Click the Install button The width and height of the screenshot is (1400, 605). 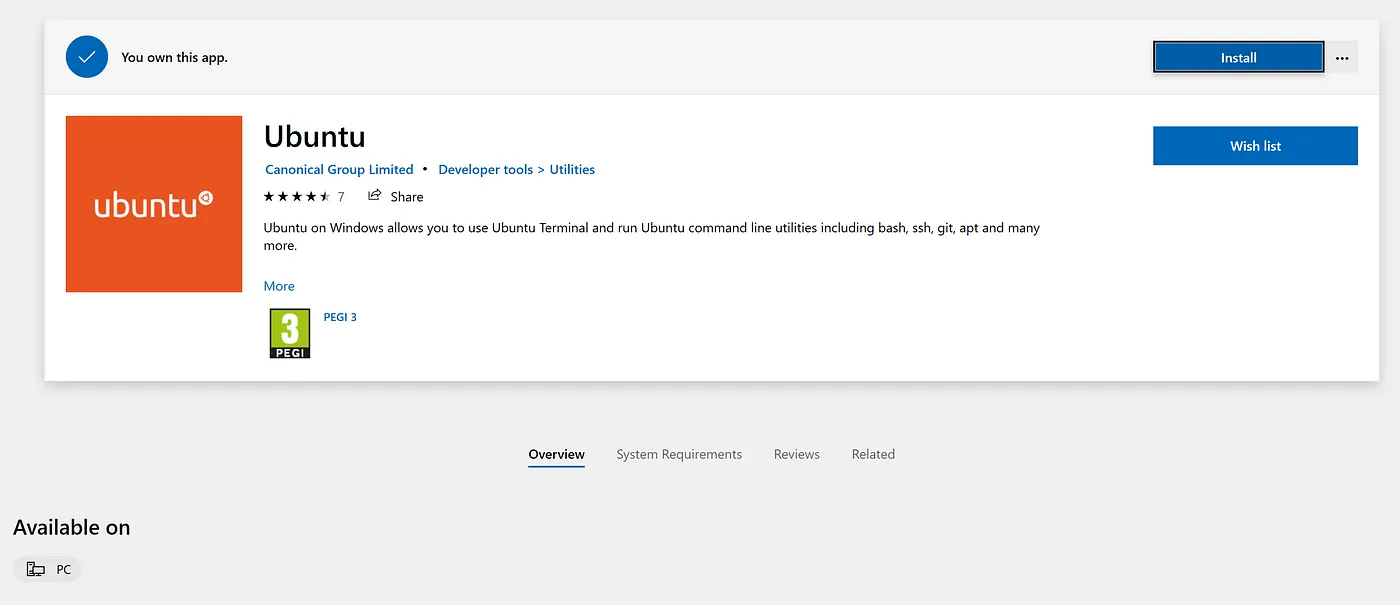click(1238, 57)
